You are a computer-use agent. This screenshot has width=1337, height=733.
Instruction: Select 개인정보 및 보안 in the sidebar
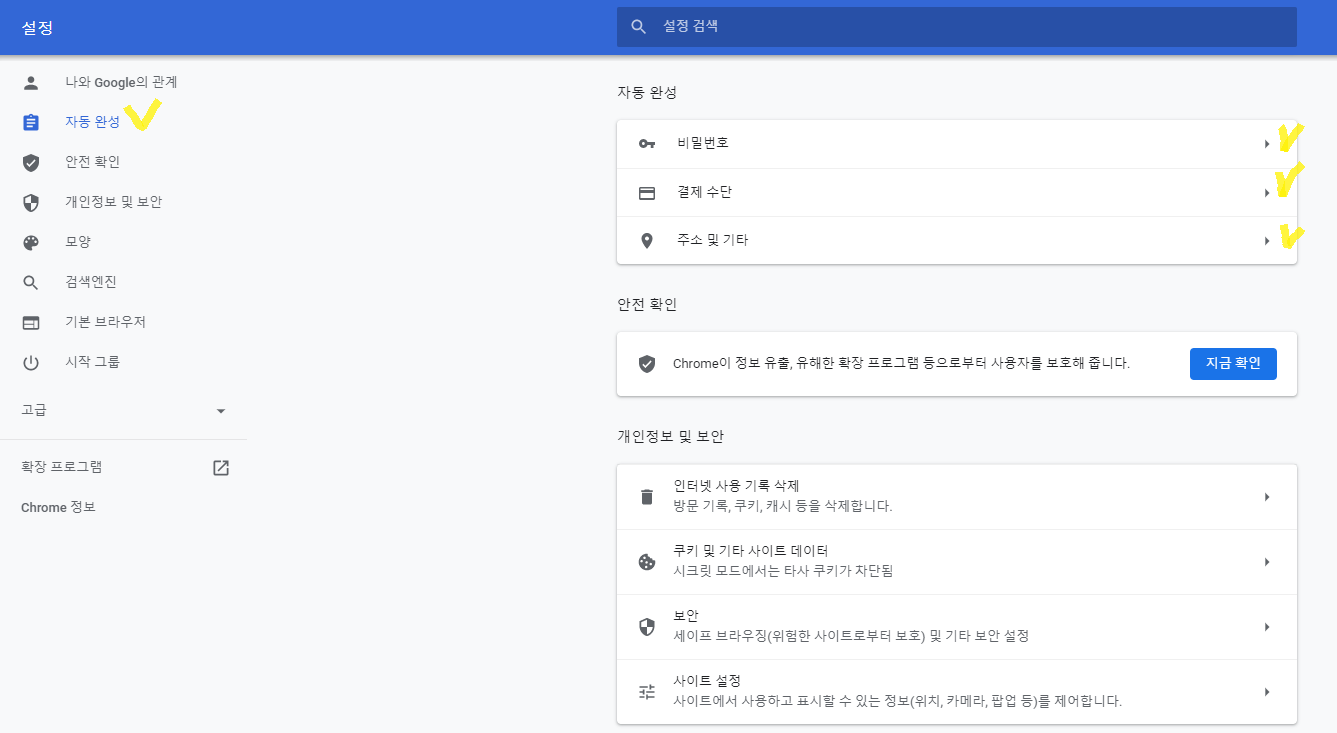[x=113, y=202]
